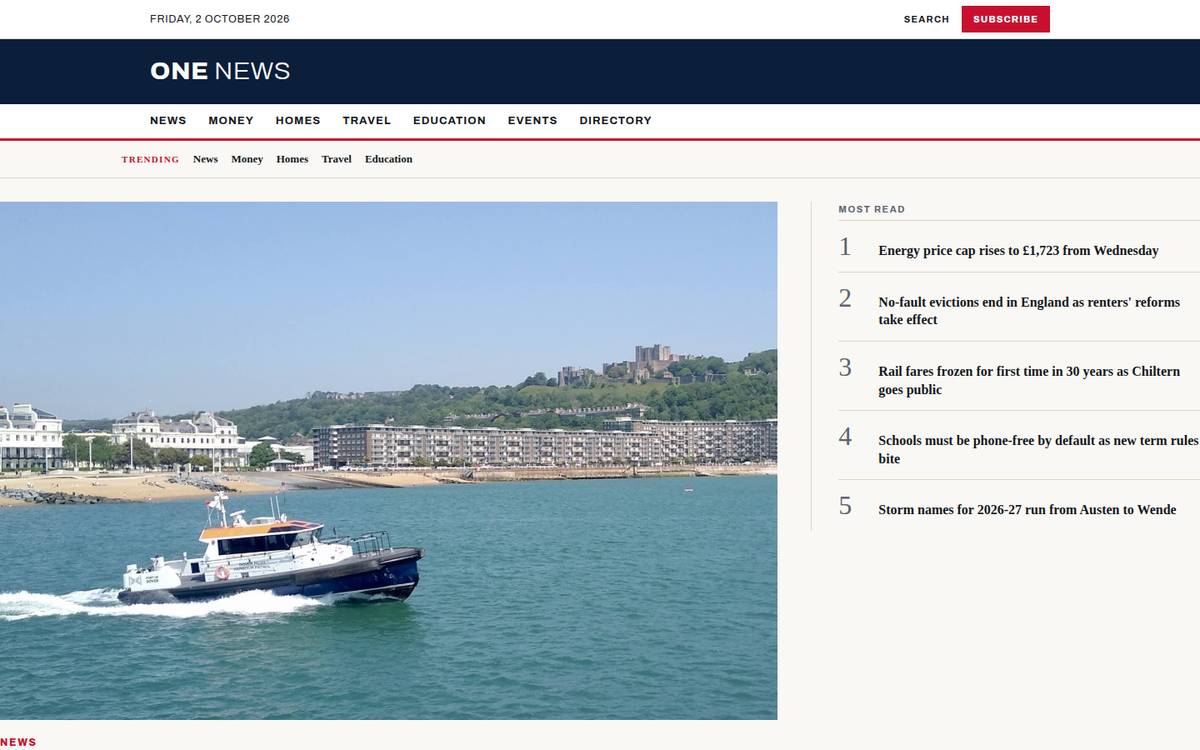
Task: Open the no-fault evictions end article
Action: [1029, 311]
